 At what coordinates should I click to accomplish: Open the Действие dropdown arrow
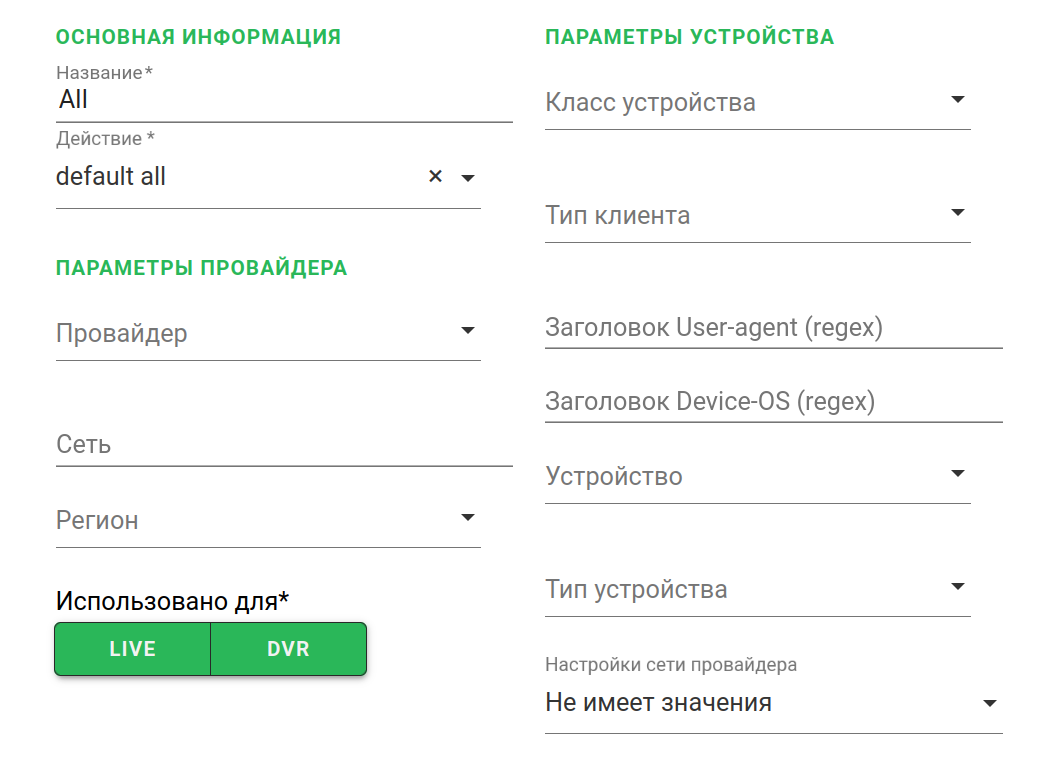click(x=467, y=178)
